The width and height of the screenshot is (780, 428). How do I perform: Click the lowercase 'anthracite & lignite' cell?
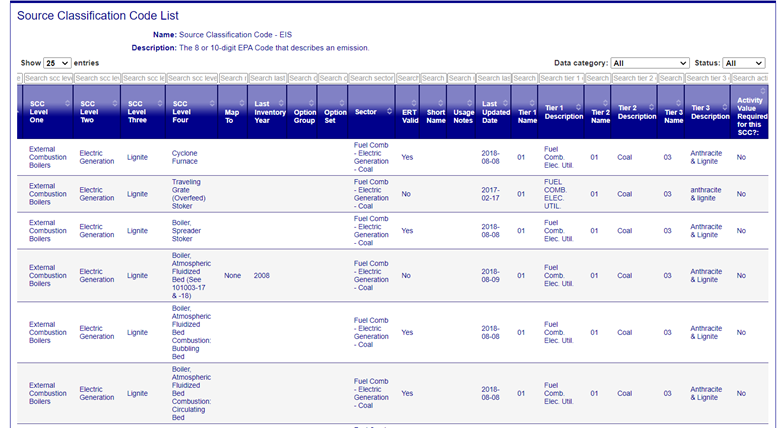(705, 194)
